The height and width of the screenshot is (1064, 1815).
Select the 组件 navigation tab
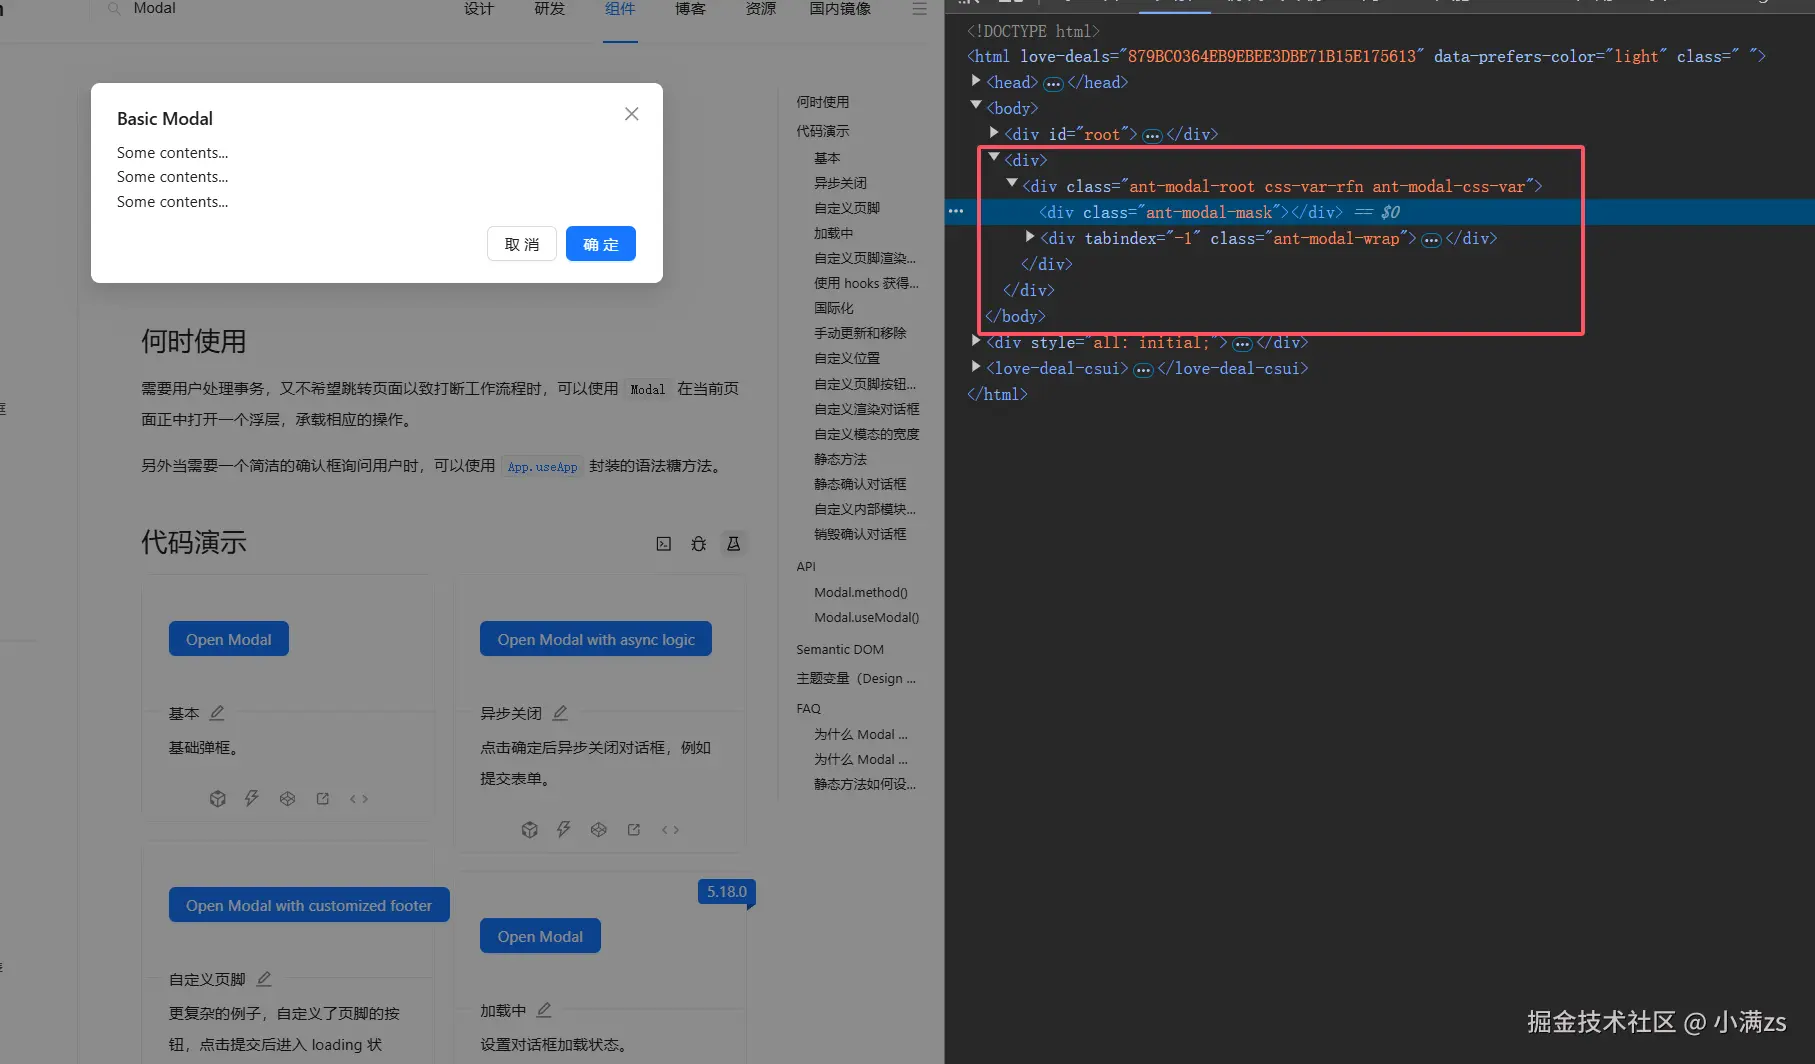click(620, 9)
